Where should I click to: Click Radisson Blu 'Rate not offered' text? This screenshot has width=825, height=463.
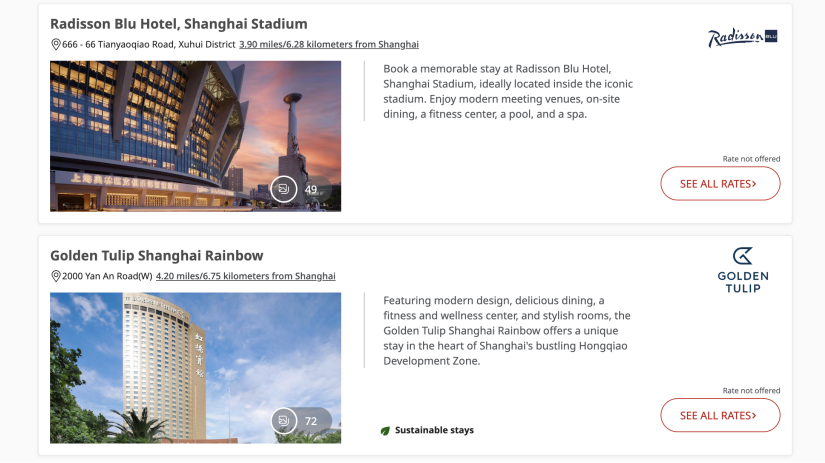[x=751, y=158]
